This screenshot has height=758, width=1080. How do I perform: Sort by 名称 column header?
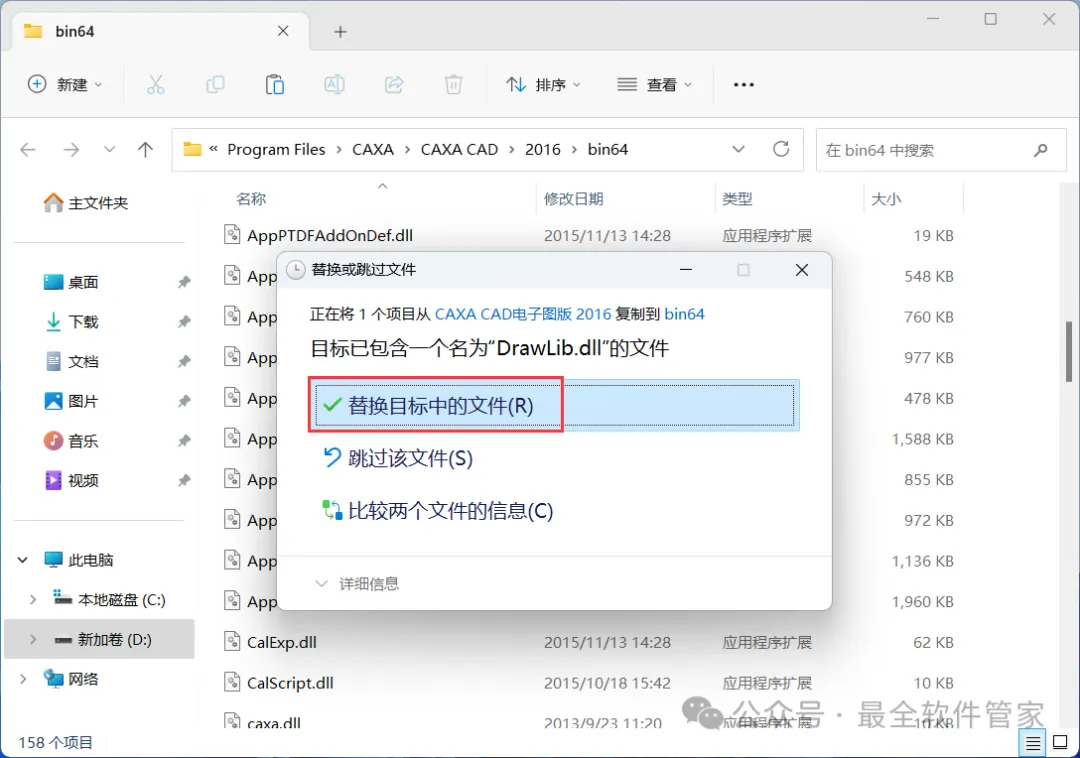(251, 199)
